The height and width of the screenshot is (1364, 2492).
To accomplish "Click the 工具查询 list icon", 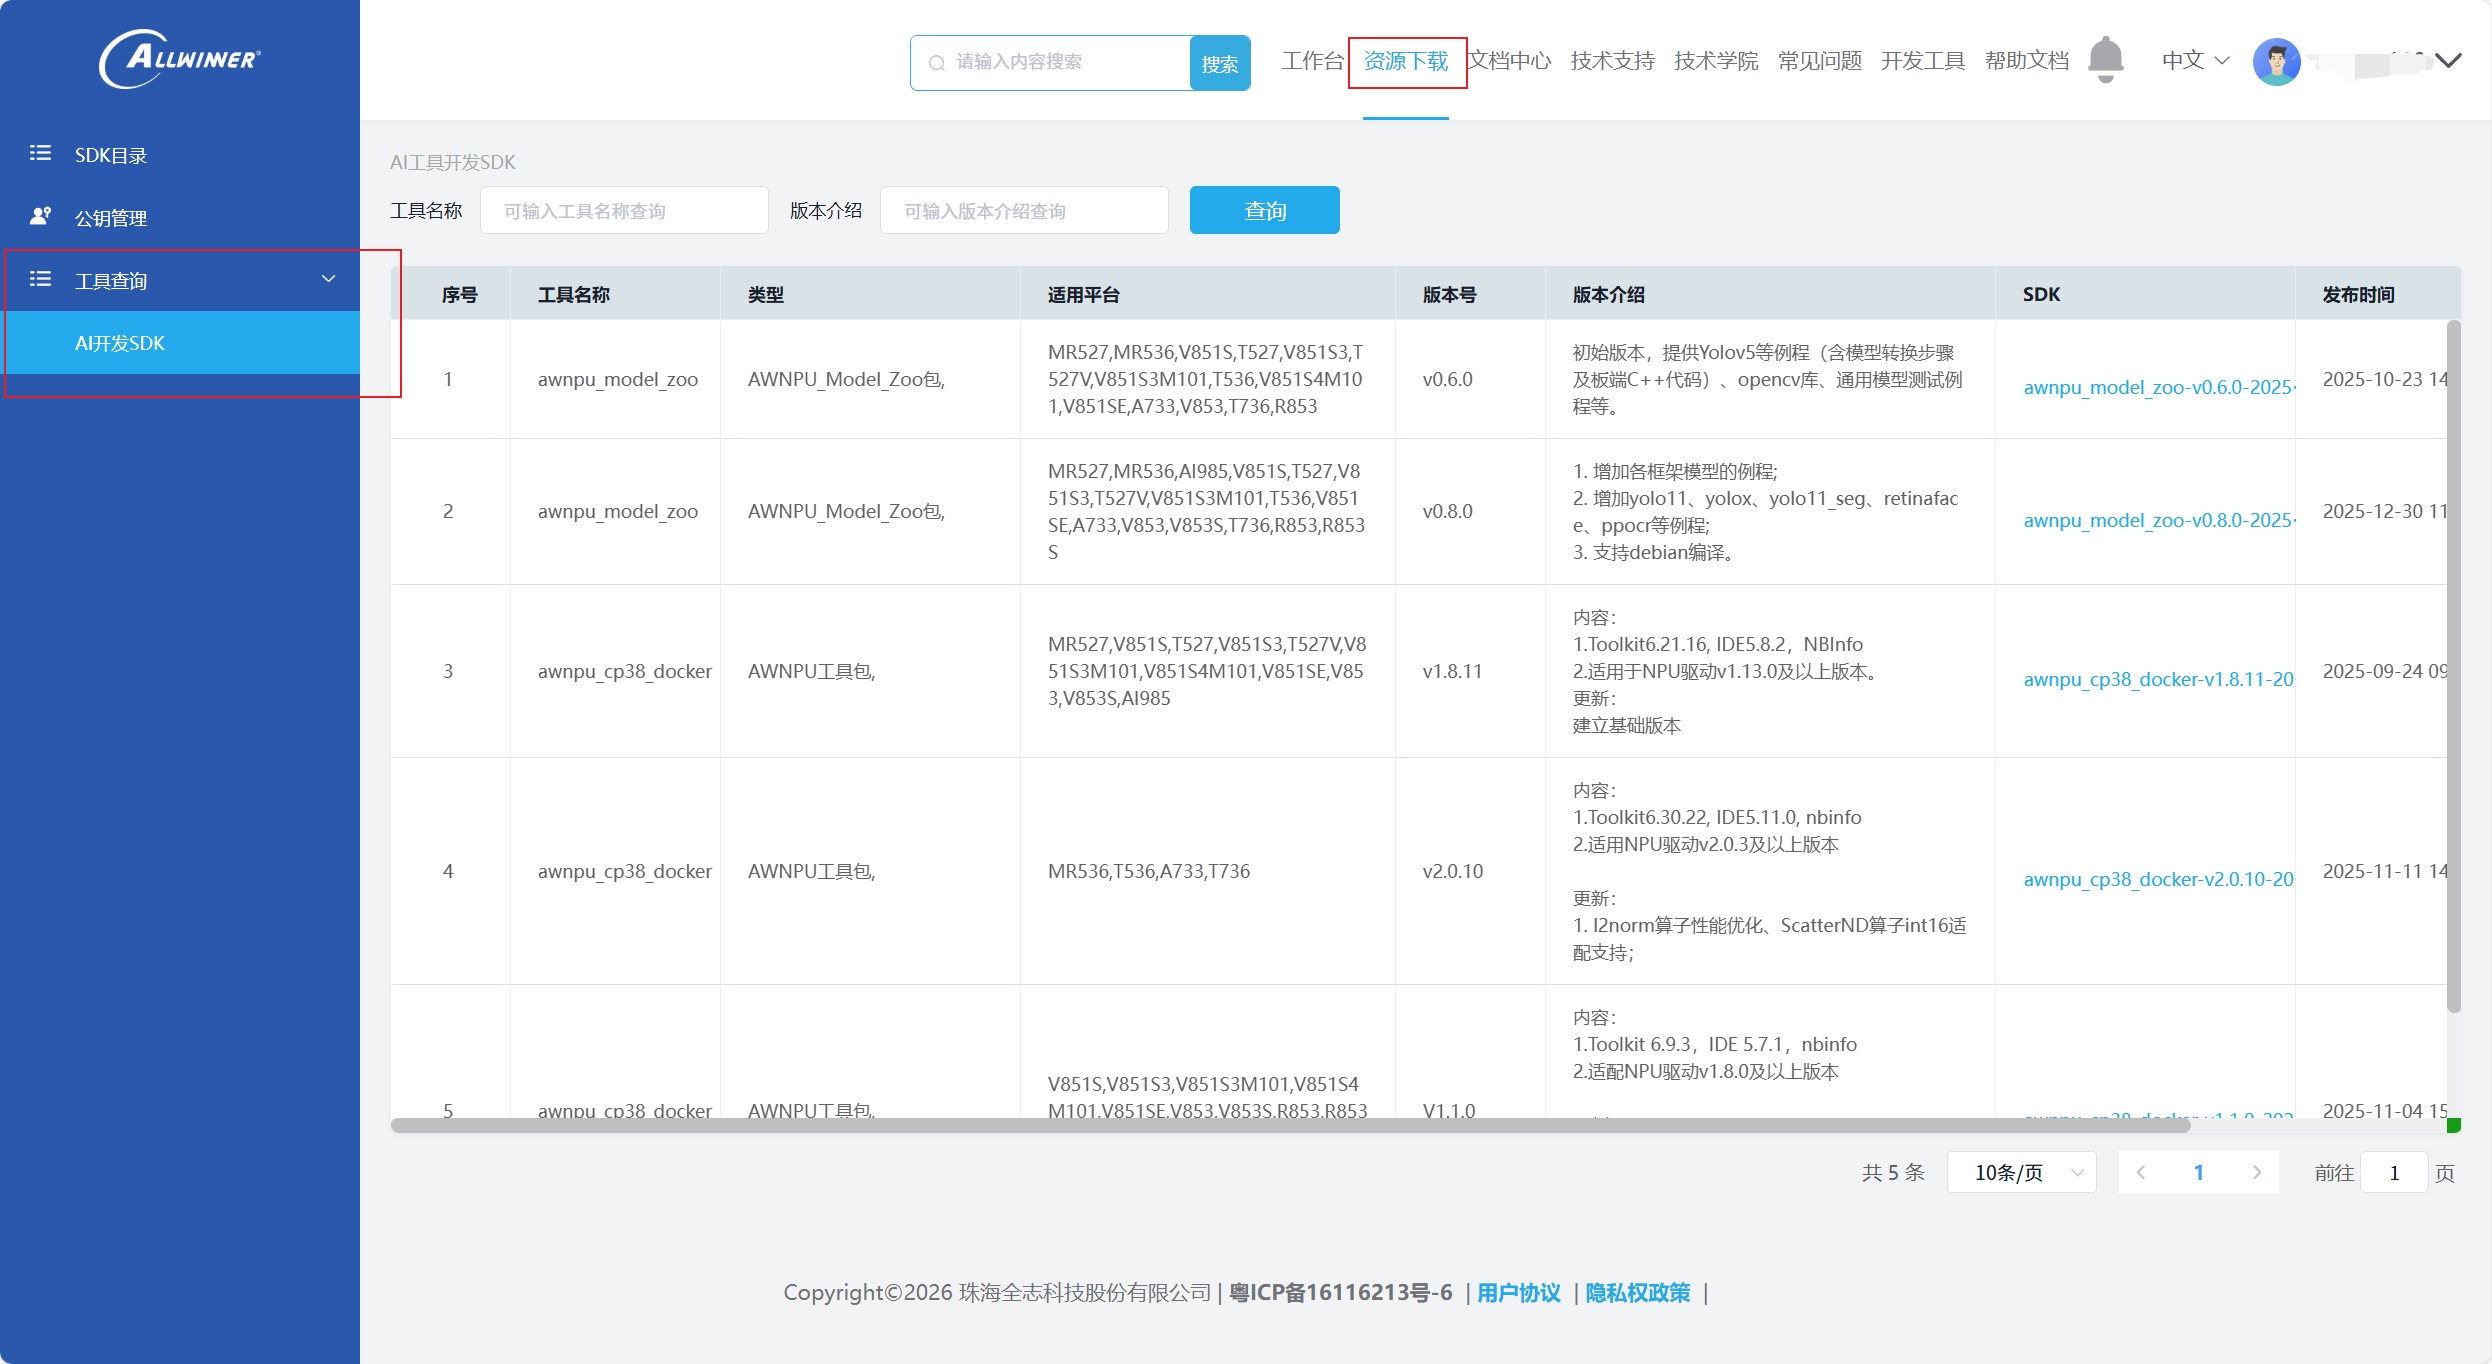I will (x=40, y=279).
